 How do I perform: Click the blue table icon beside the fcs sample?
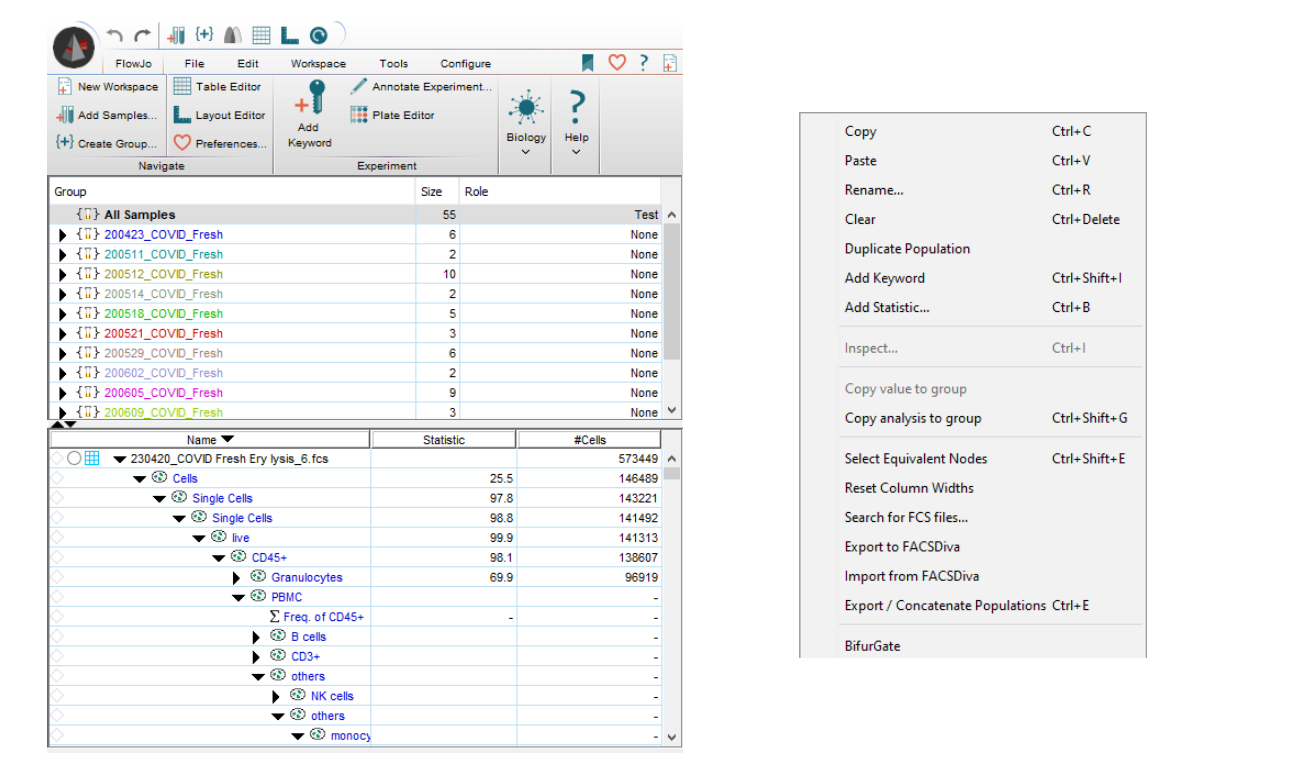coord(91,459)
